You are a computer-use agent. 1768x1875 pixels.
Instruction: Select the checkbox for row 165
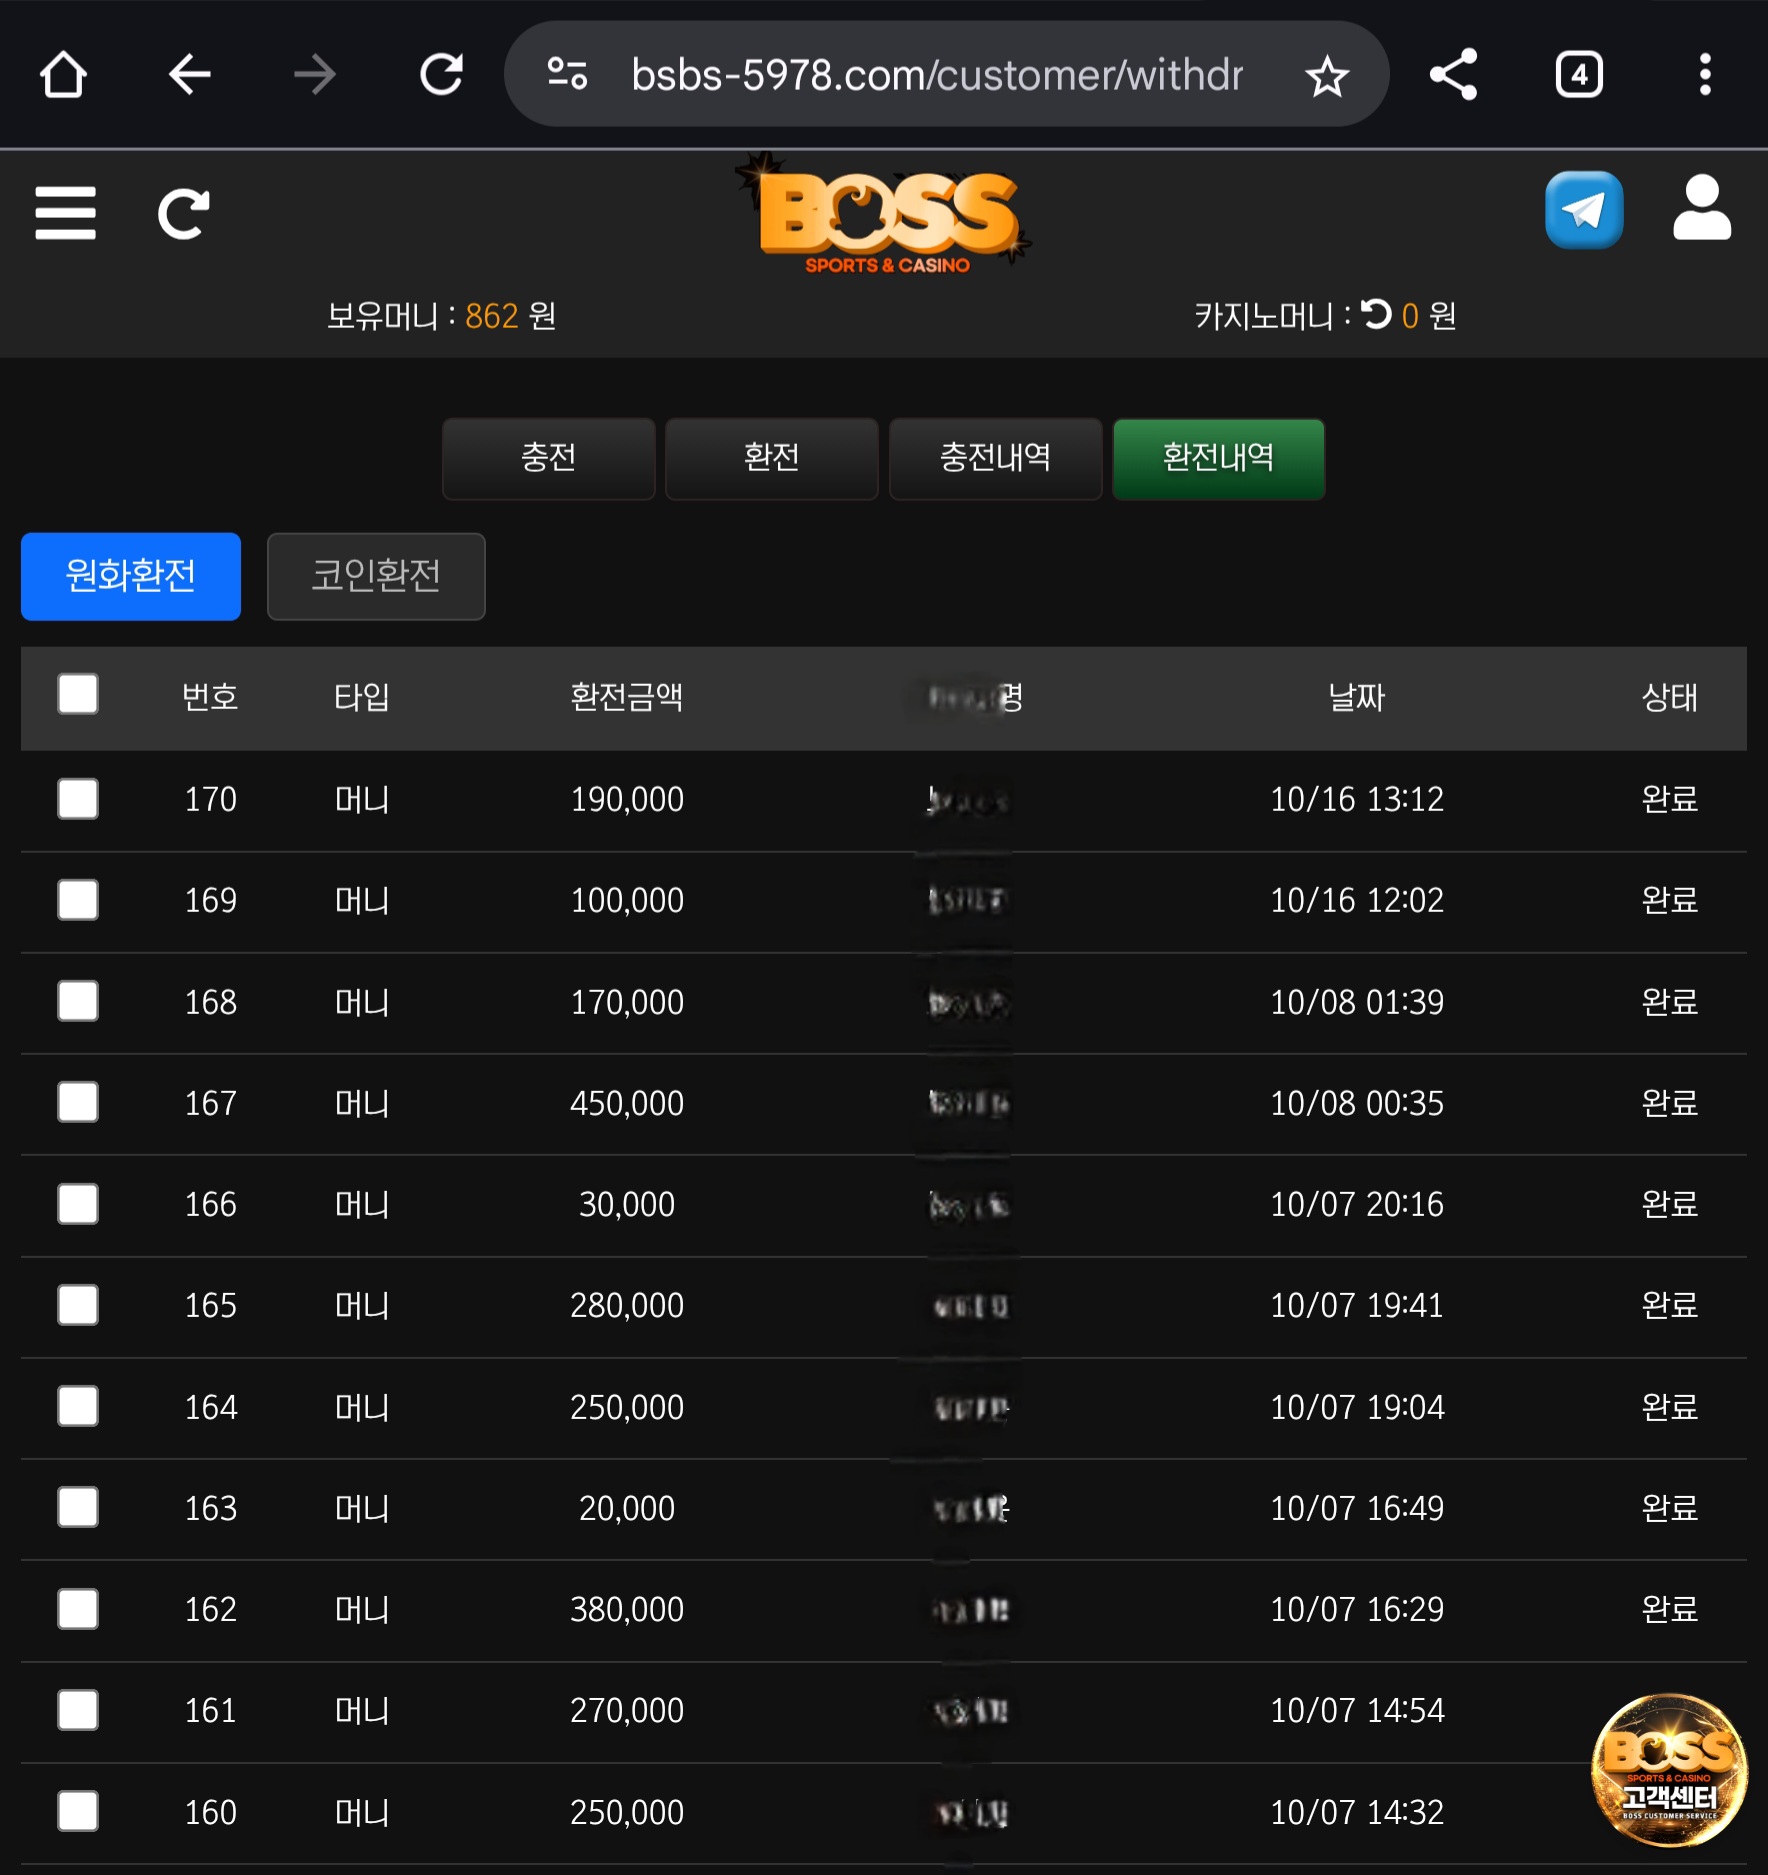(78, 1305)
